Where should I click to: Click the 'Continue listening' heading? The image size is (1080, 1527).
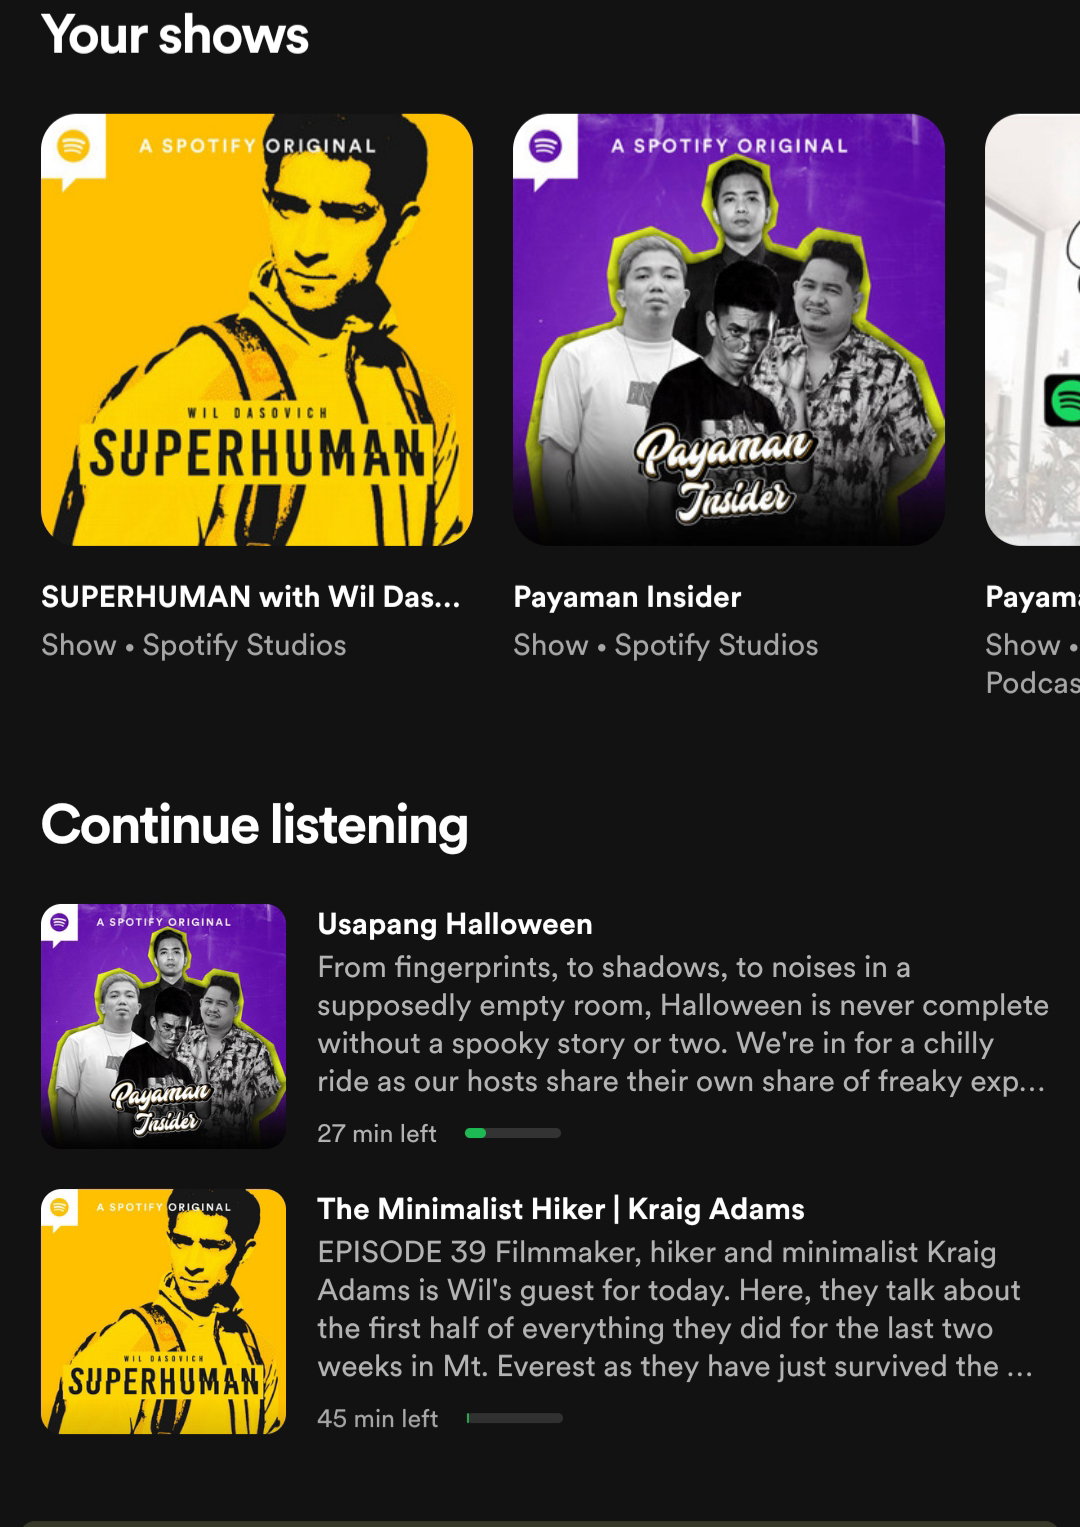(x=255, y=825)
